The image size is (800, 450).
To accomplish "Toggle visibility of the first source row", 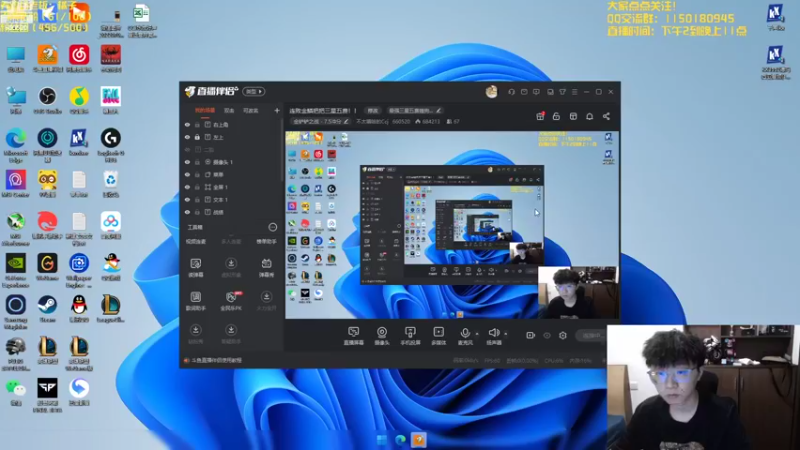I will (x=187, y=124).
